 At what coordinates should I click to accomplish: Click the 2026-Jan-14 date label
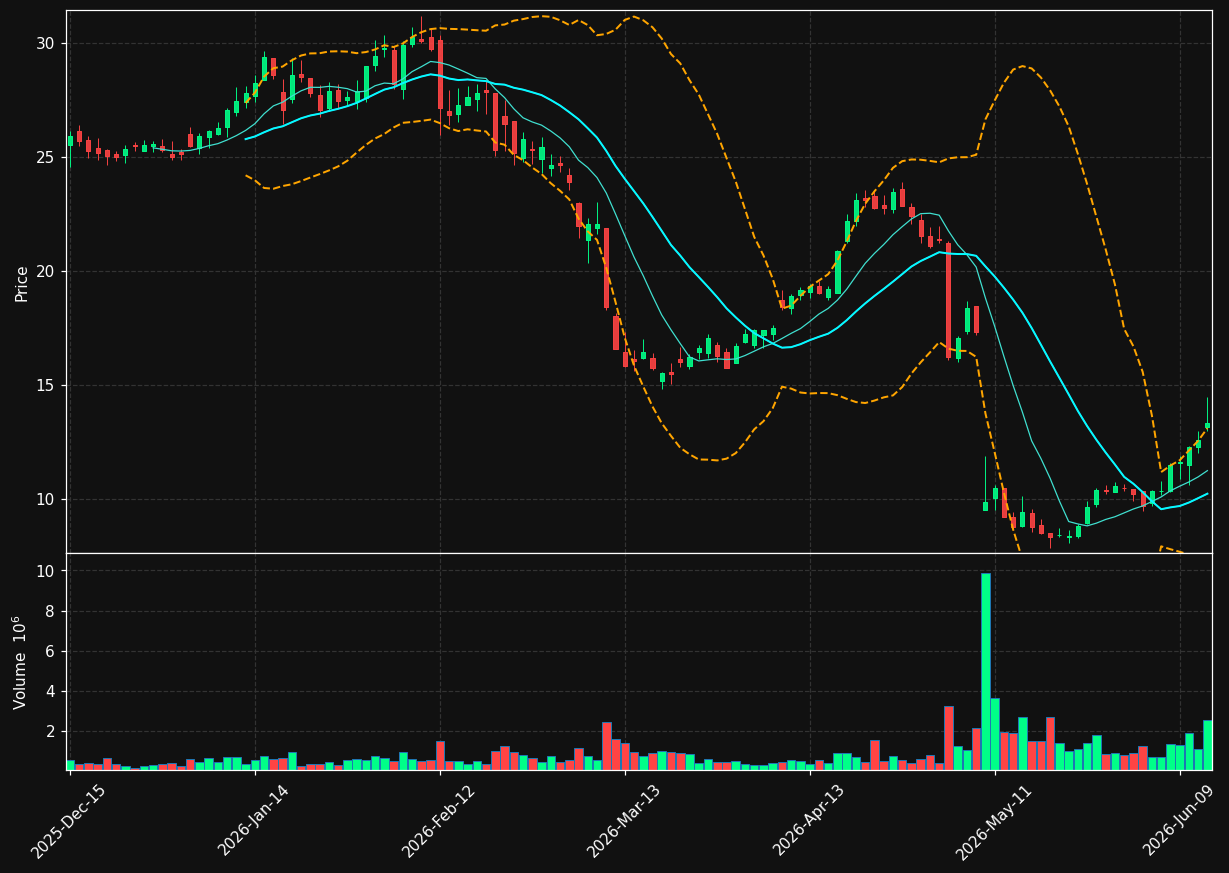(253, 822)
